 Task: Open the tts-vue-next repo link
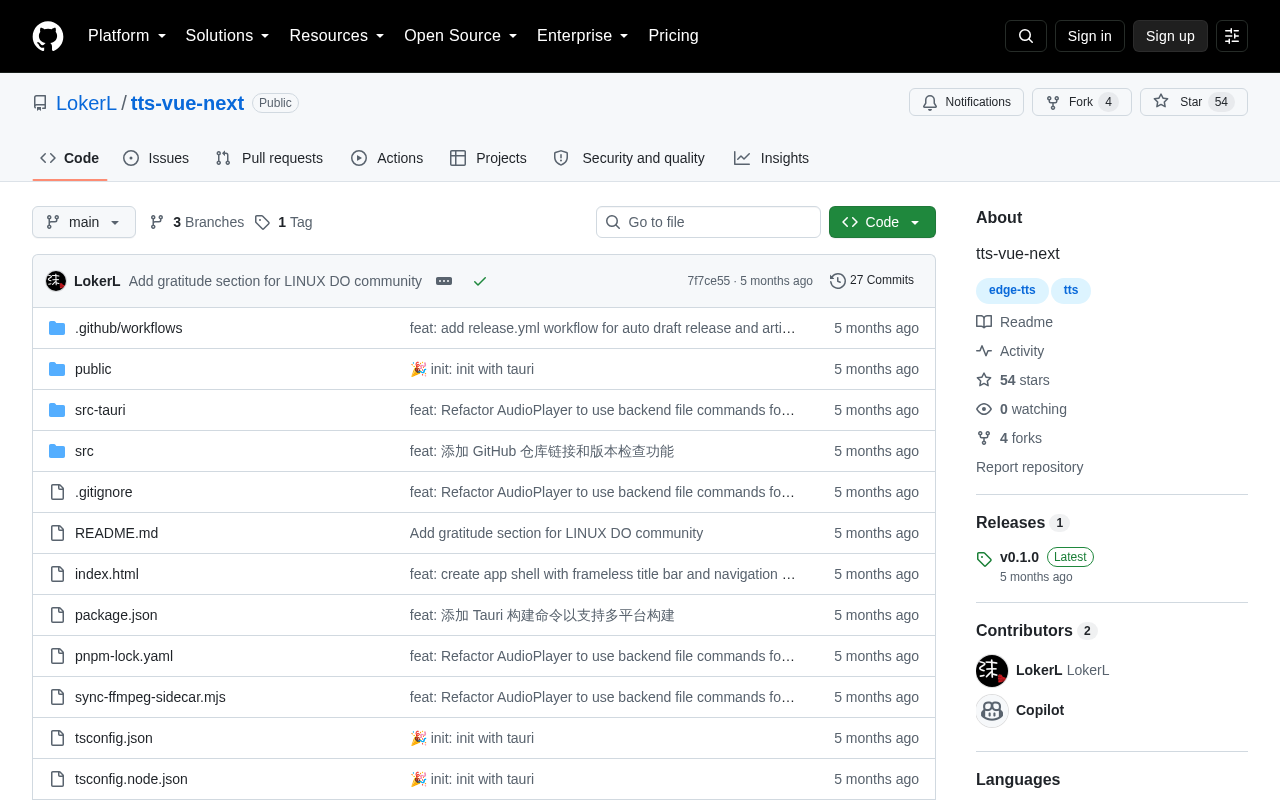[187, 103]
